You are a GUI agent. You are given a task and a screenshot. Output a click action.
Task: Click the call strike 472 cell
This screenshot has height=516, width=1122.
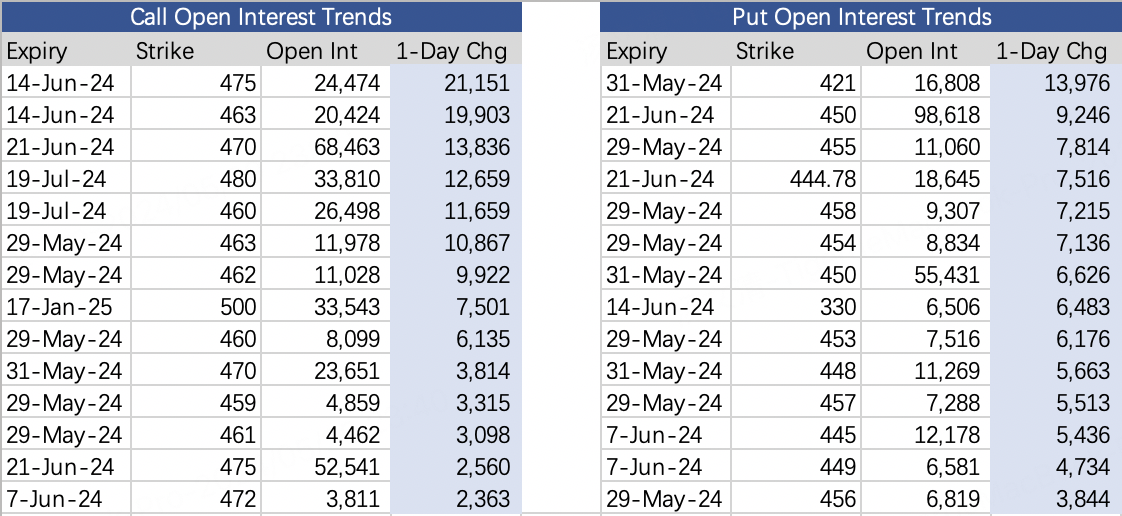(197, 499)
